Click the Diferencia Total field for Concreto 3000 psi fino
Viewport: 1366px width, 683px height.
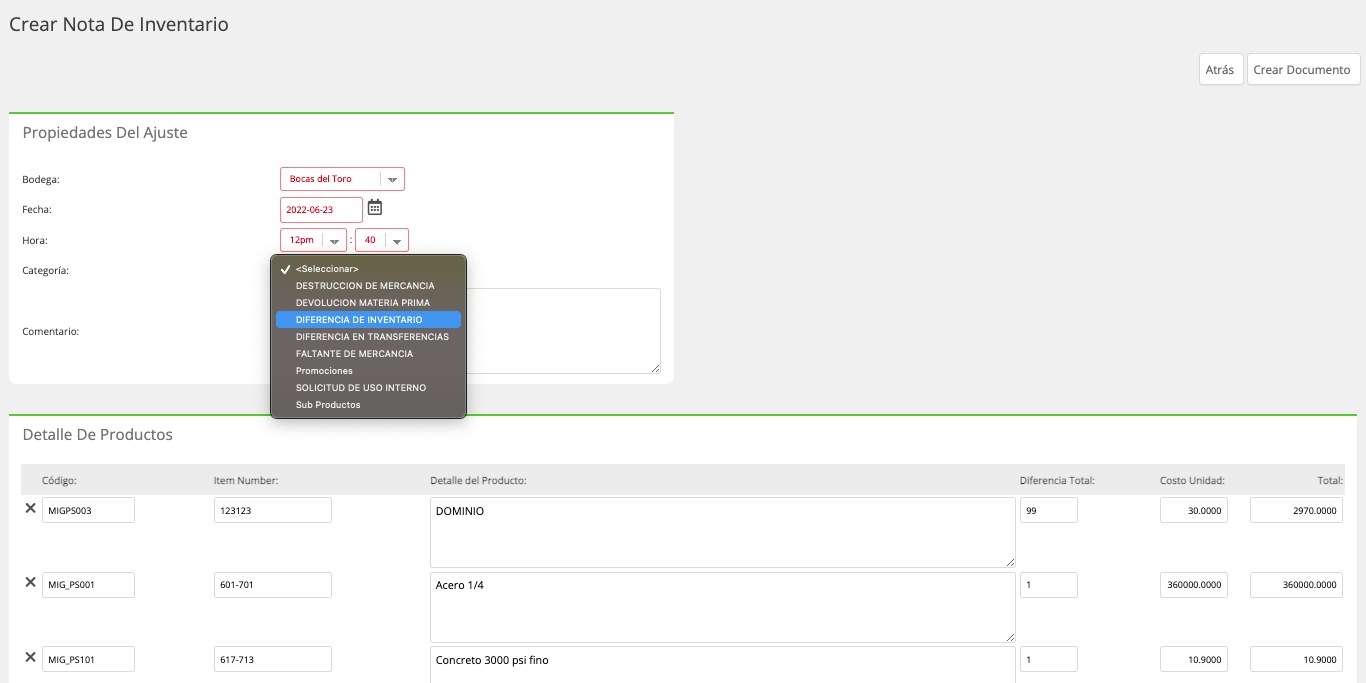(1049, 659)
